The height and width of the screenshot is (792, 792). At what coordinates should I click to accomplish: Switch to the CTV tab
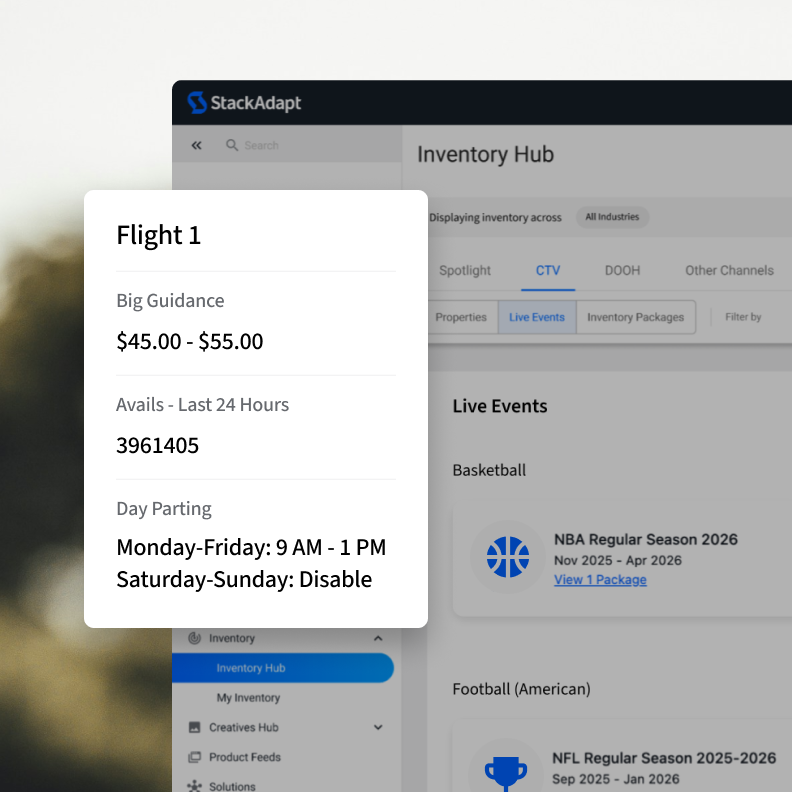pos(548,270)
